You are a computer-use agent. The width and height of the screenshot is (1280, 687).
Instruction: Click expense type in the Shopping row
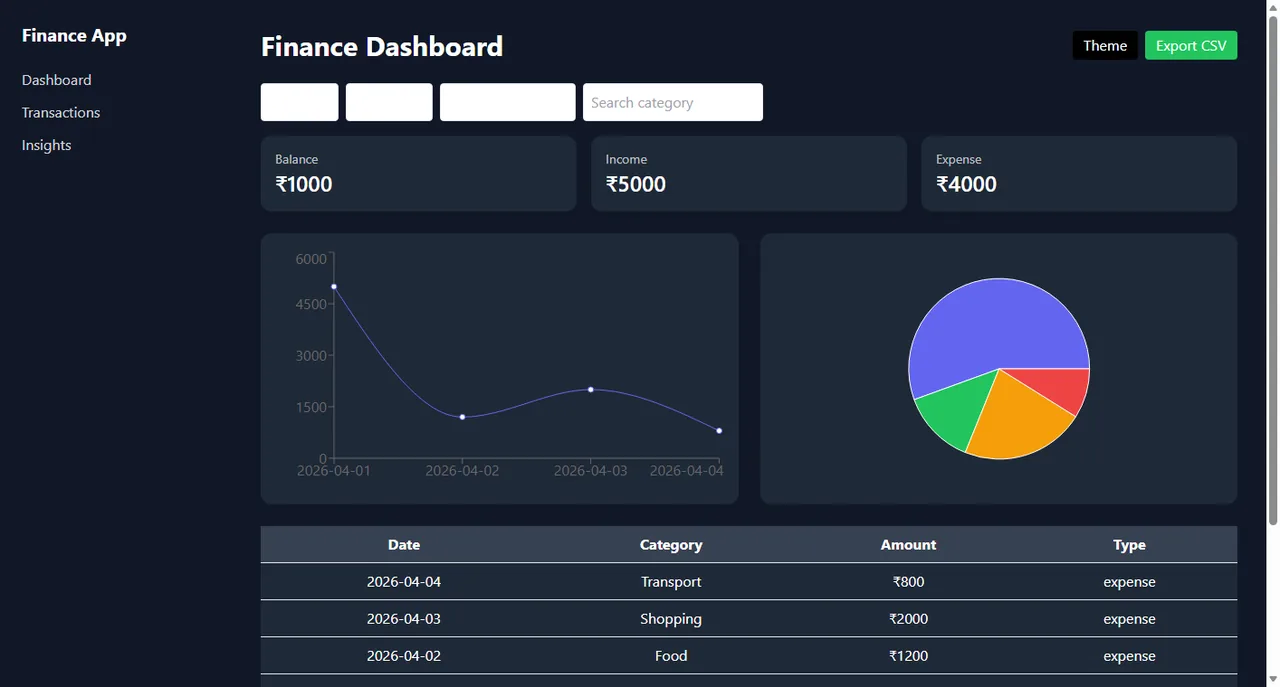pyautogui.click(x=1129, y=619)
